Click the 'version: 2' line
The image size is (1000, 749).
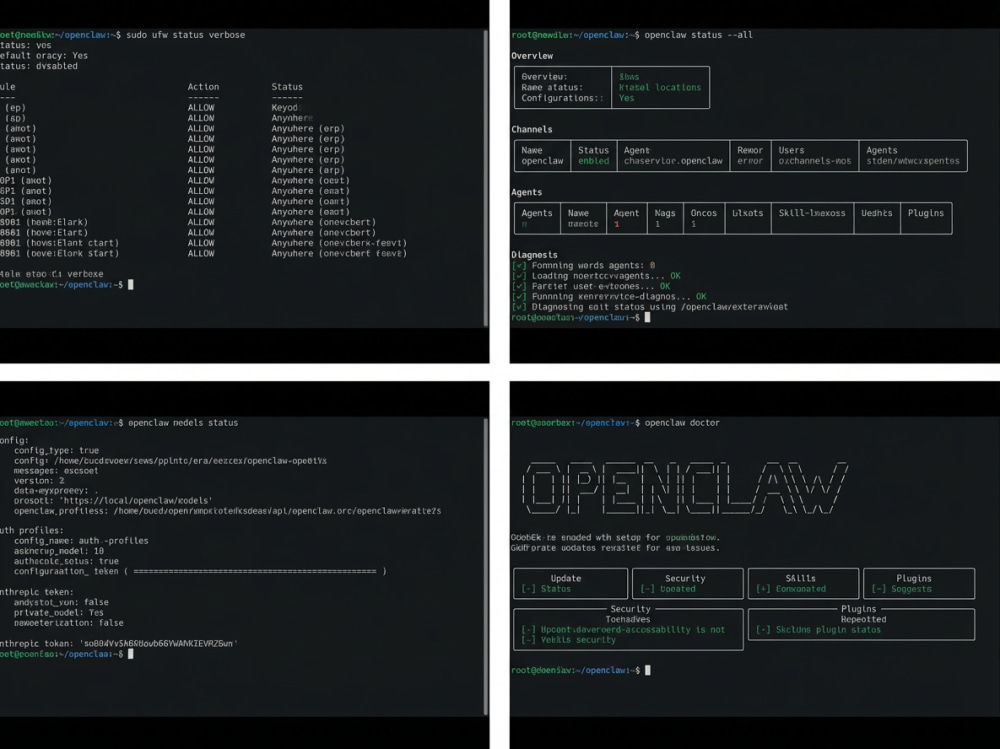pos(39,480)
